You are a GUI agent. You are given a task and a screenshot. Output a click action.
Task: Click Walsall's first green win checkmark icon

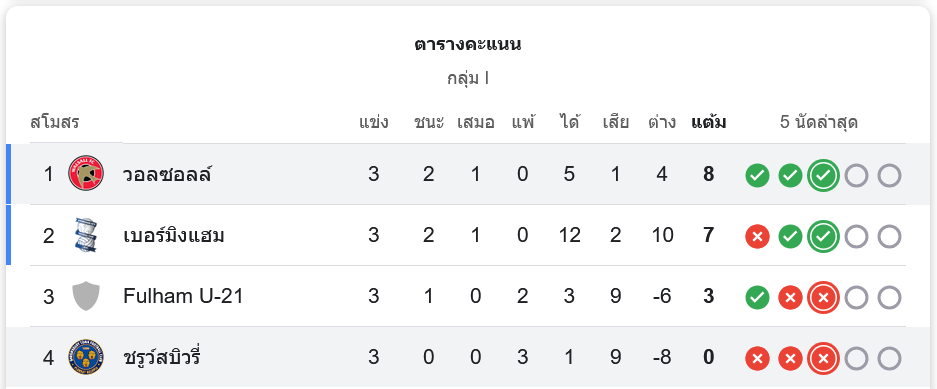[757, 176]
